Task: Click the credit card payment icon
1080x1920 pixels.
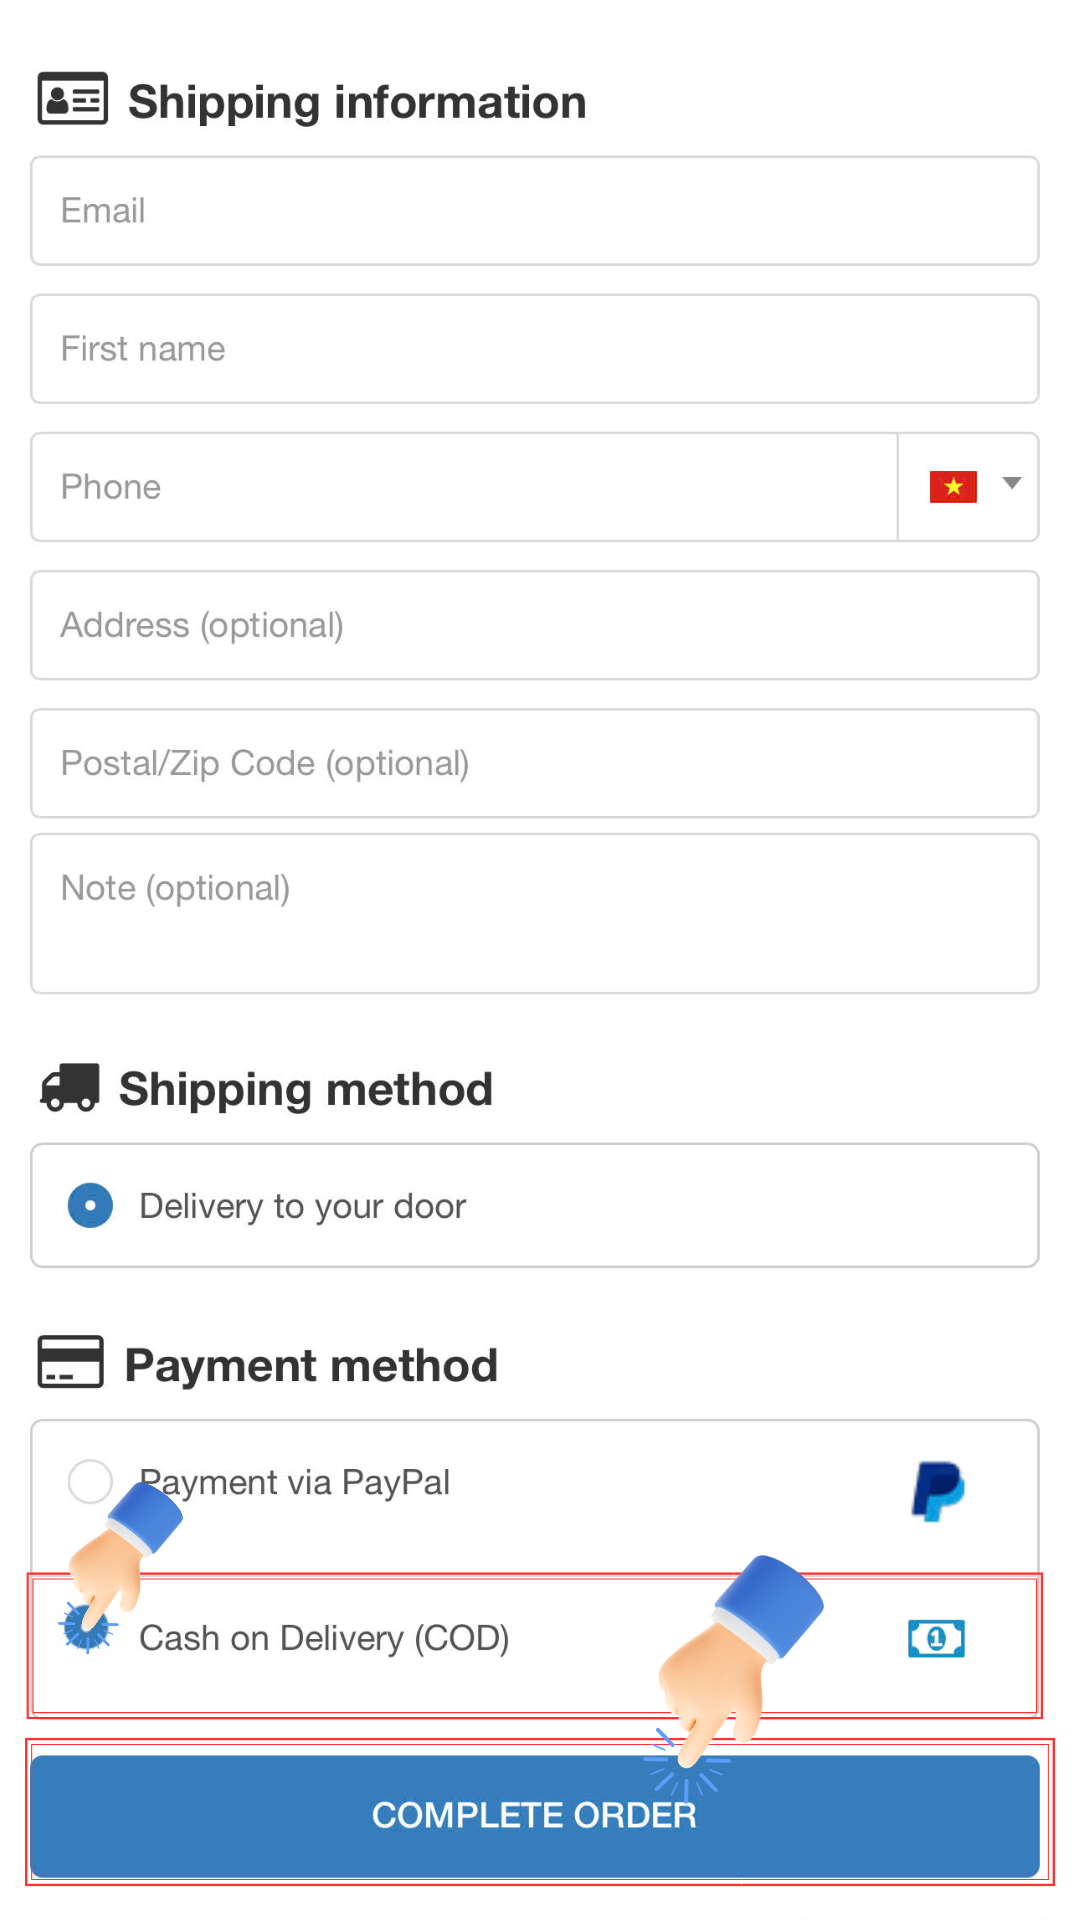Action: point(70,1362)
